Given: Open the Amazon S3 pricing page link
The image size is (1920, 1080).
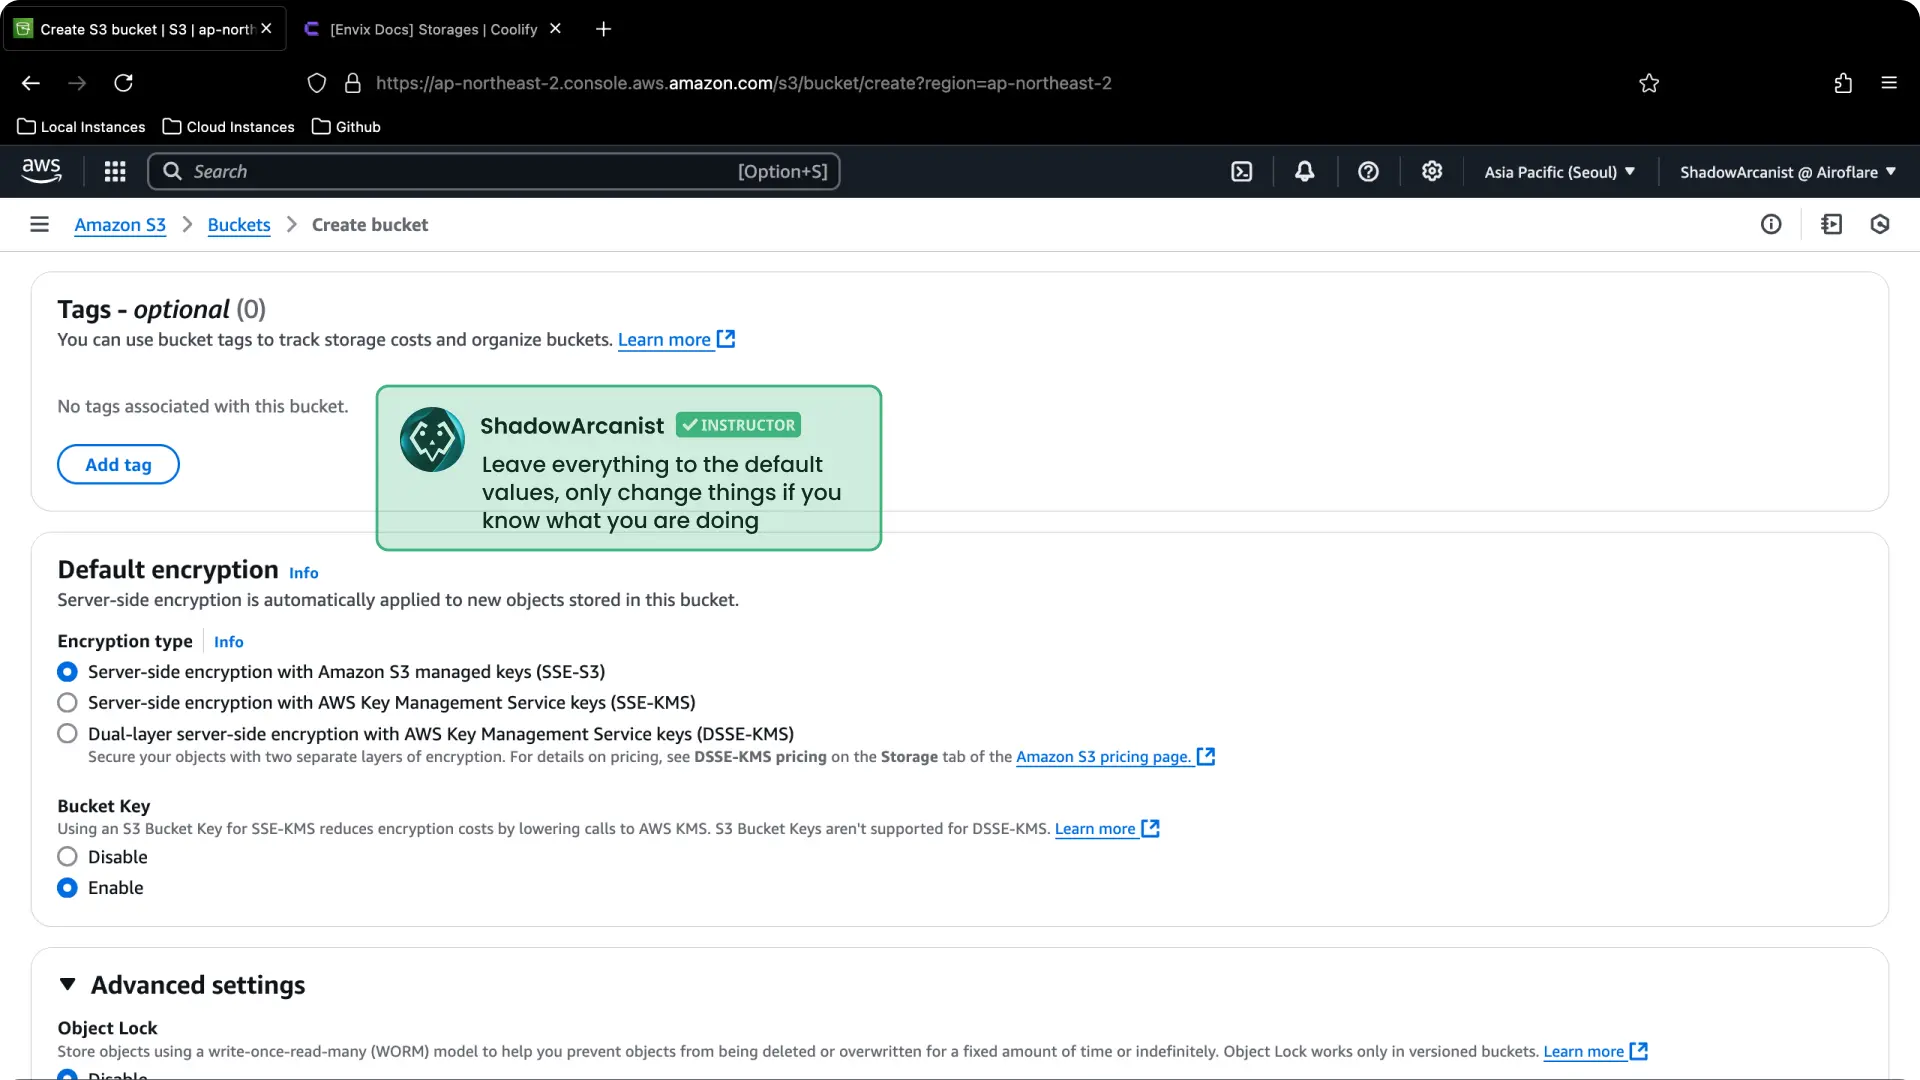Looking at the screenshot, I should 1100,757.
